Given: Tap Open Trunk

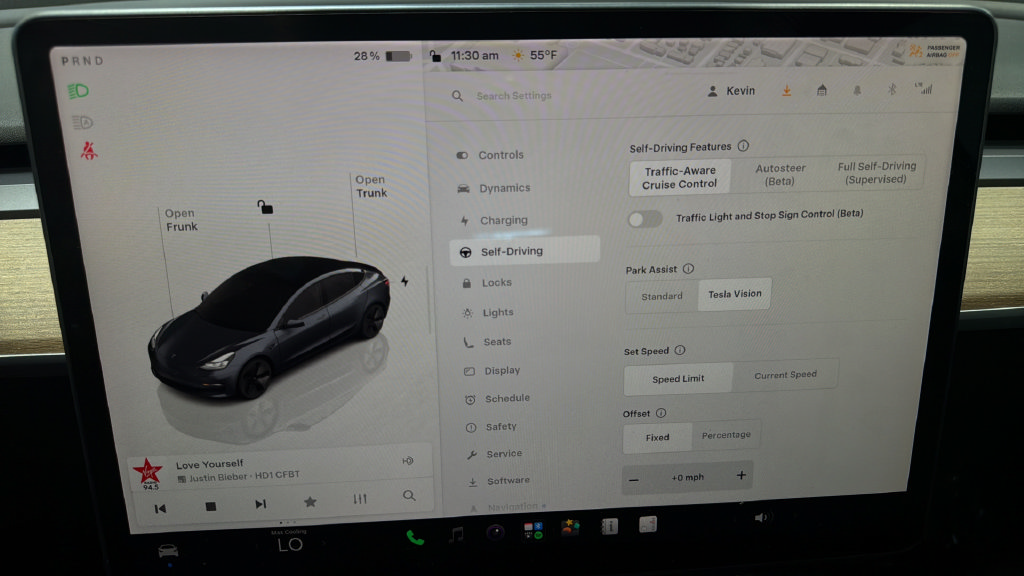Looking at the screenshot, I should coord(371,186).
